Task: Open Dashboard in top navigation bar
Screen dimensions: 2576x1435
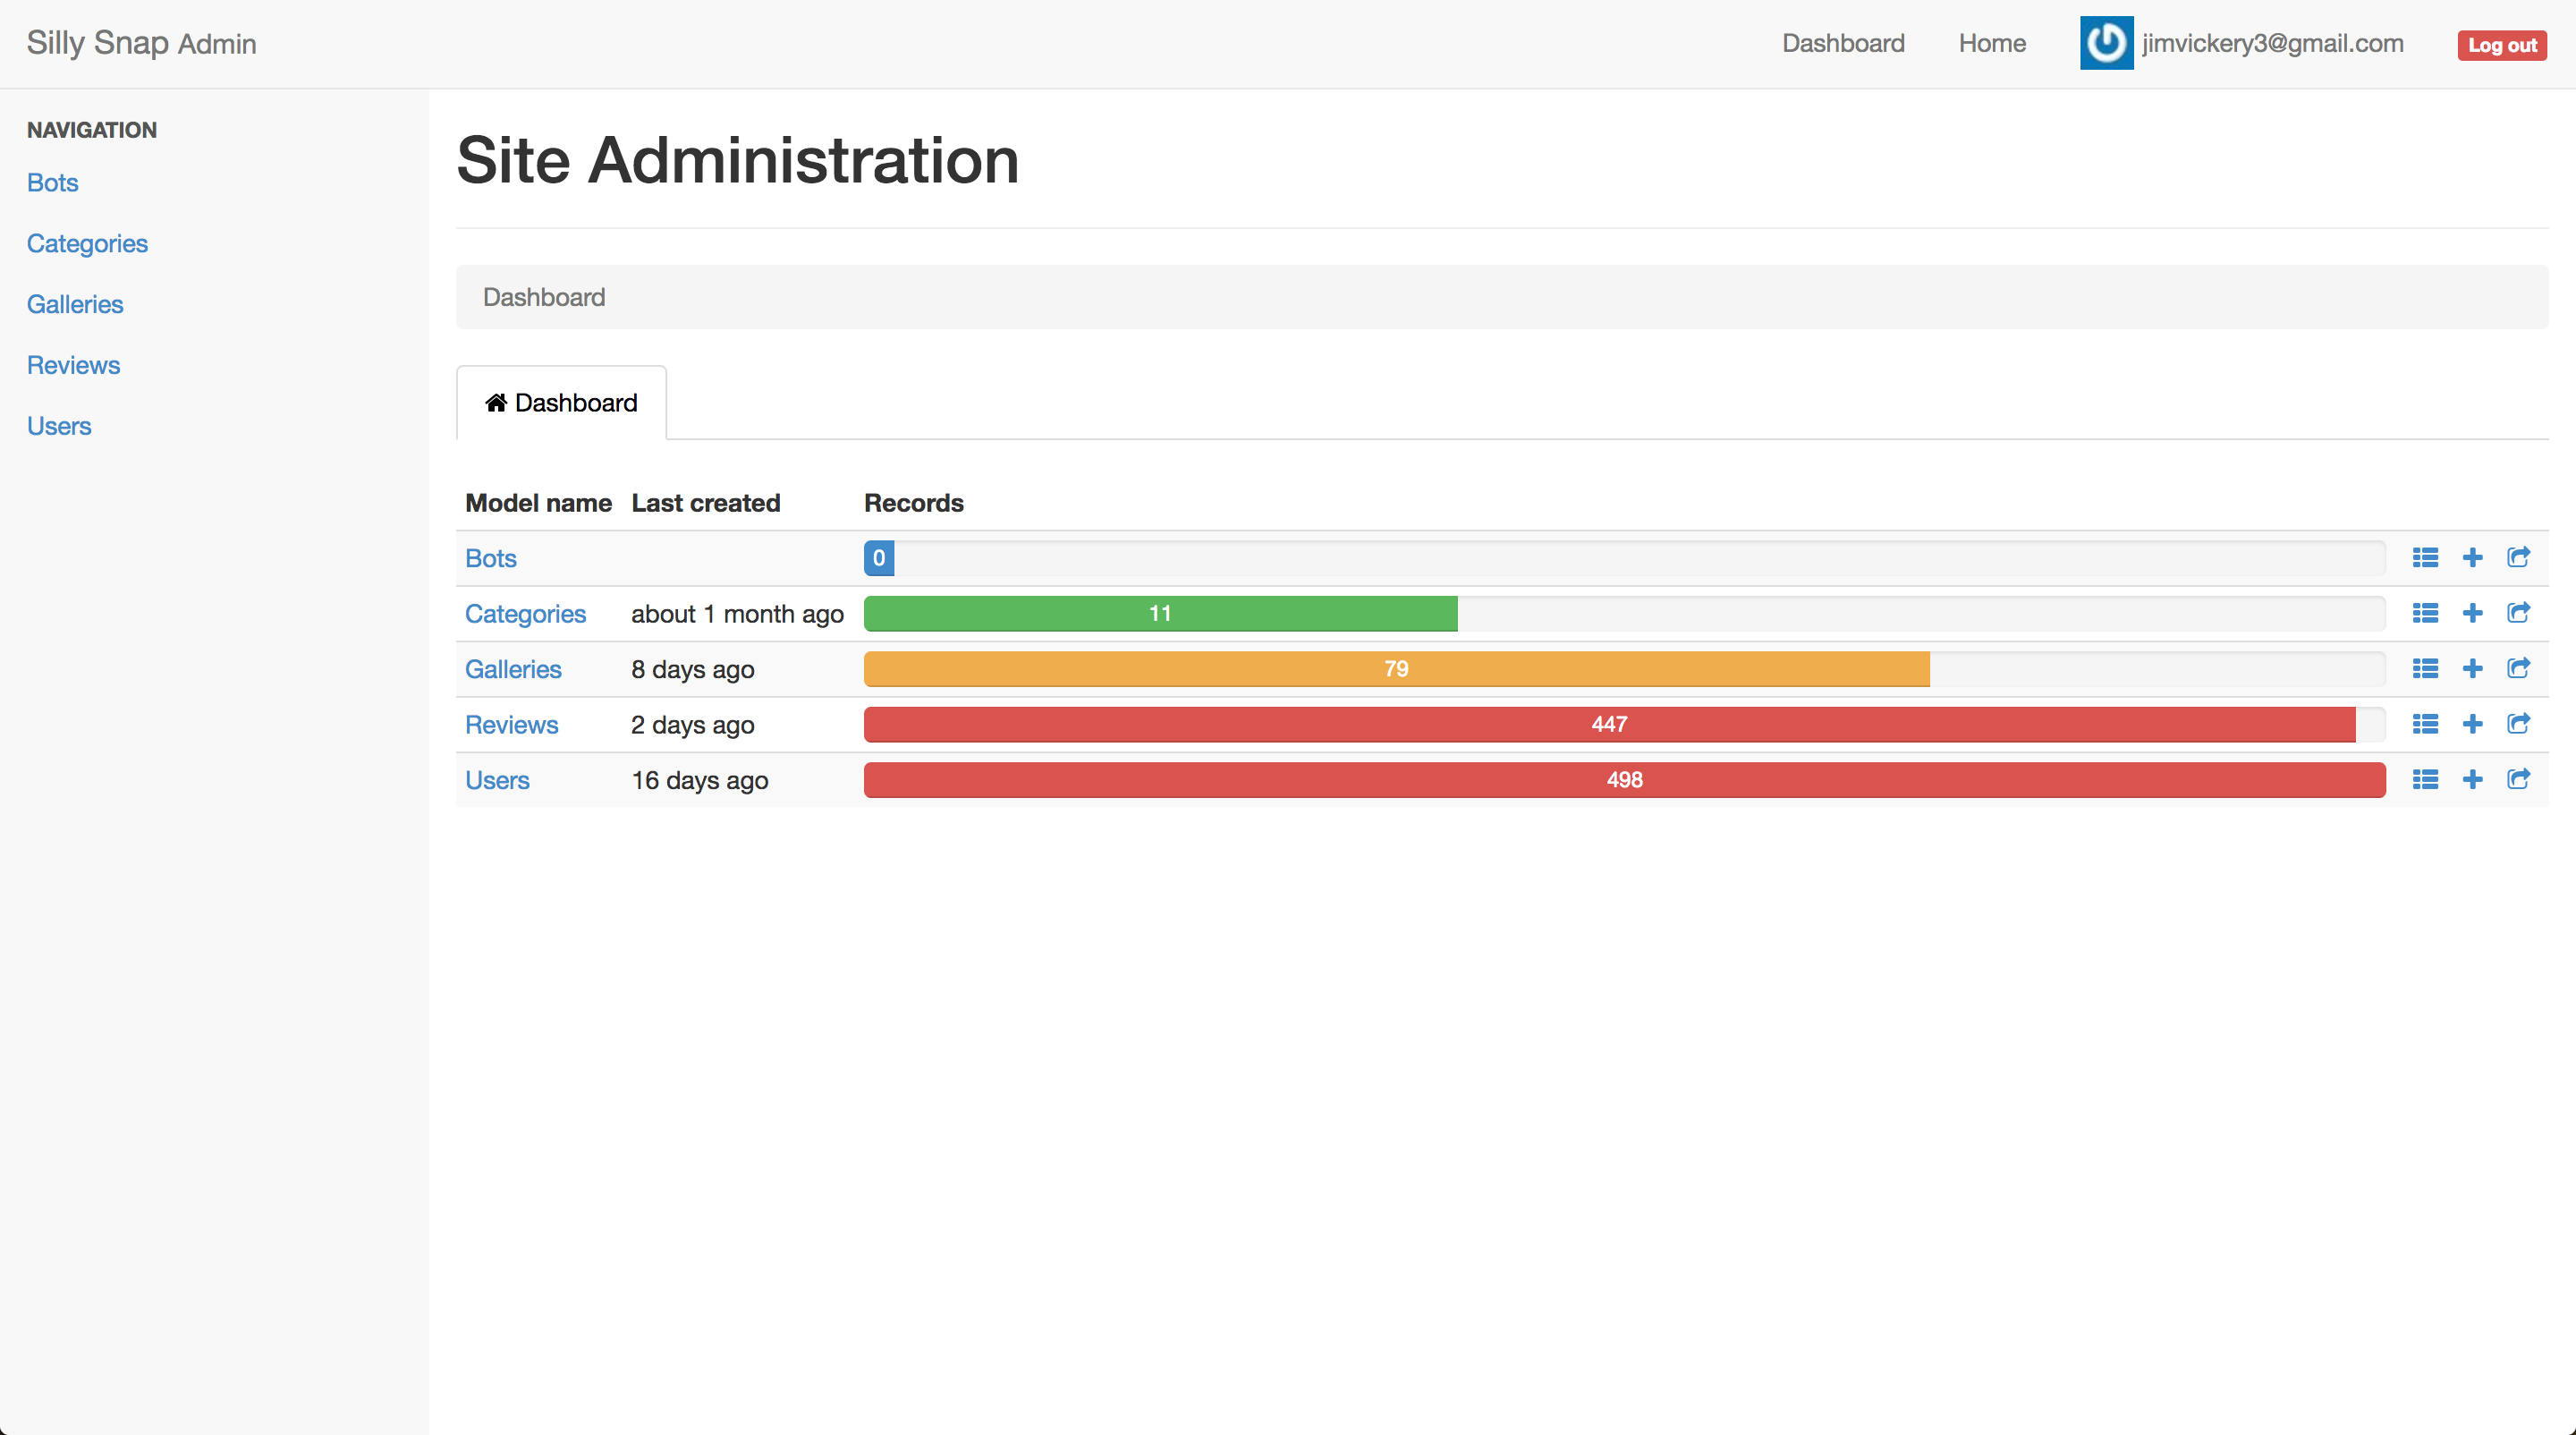Action: tap(1842, 43)
